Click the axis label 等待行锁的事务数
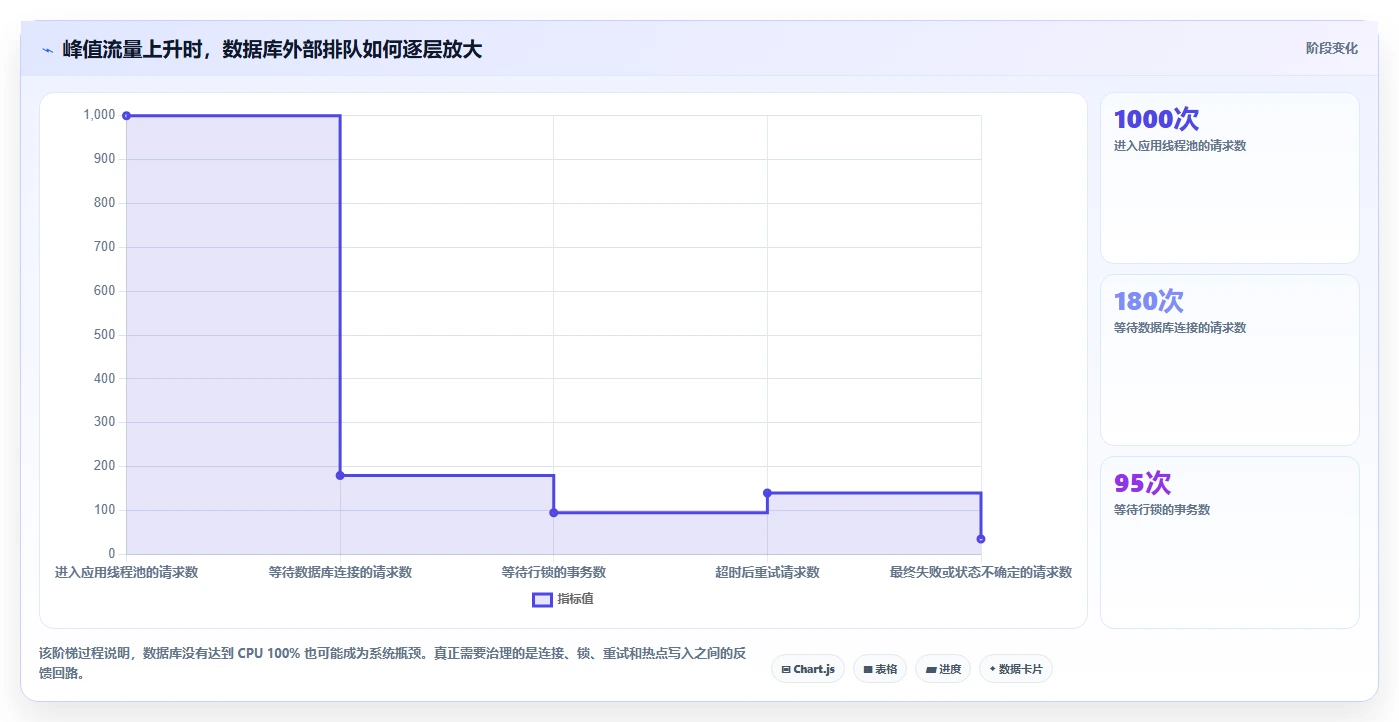The image size is (1399, 722). pos(553,573)
